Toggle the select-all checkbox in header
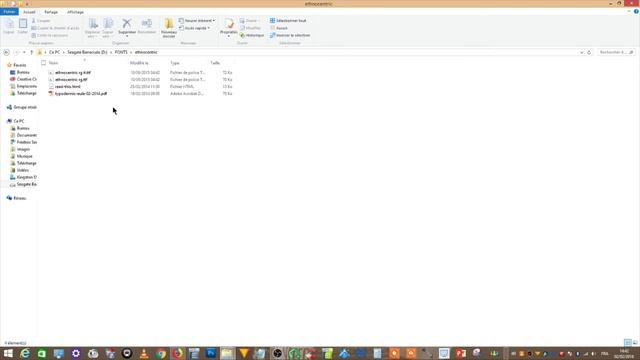This screenshot has width=640, height=360. click(x=43, y=63)
